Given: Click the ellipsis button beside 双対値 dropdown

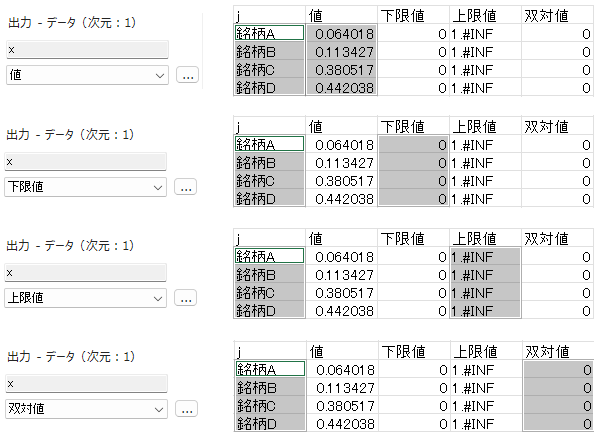Looking at the screenshot, I should (x=186, y=409).
